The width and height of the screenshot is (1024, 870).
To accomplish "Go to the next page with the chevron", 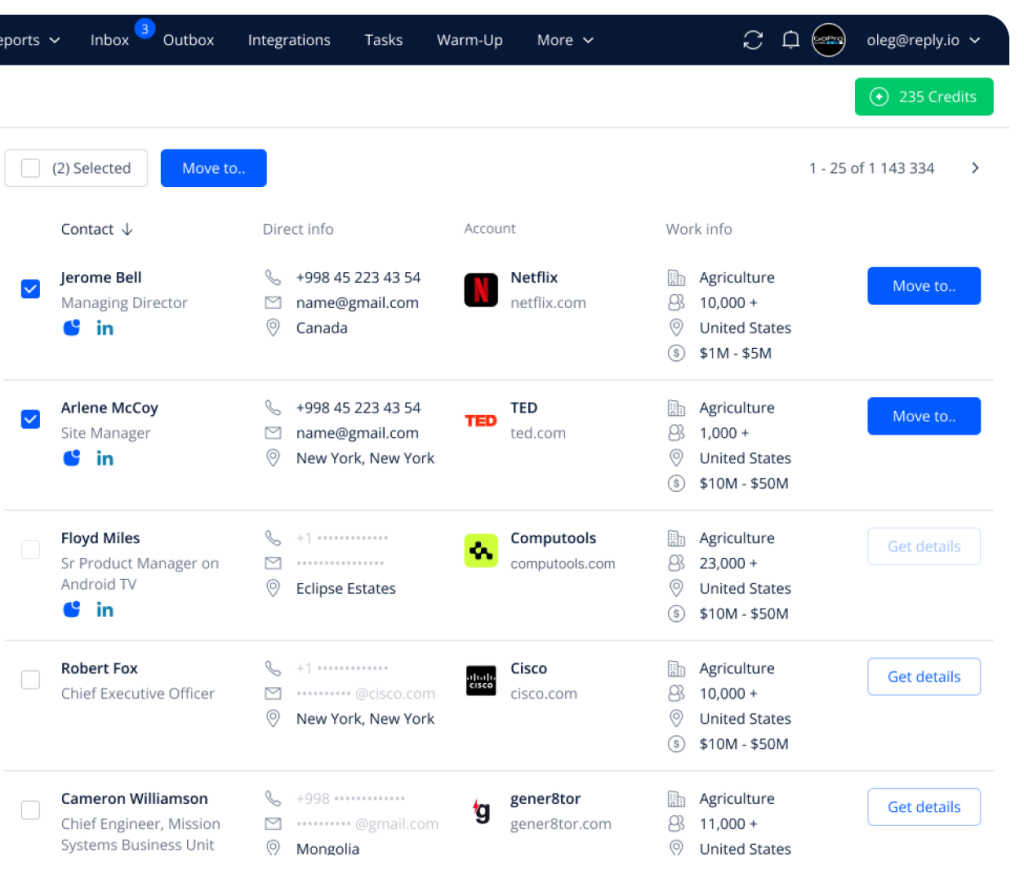I will (975, 169).
